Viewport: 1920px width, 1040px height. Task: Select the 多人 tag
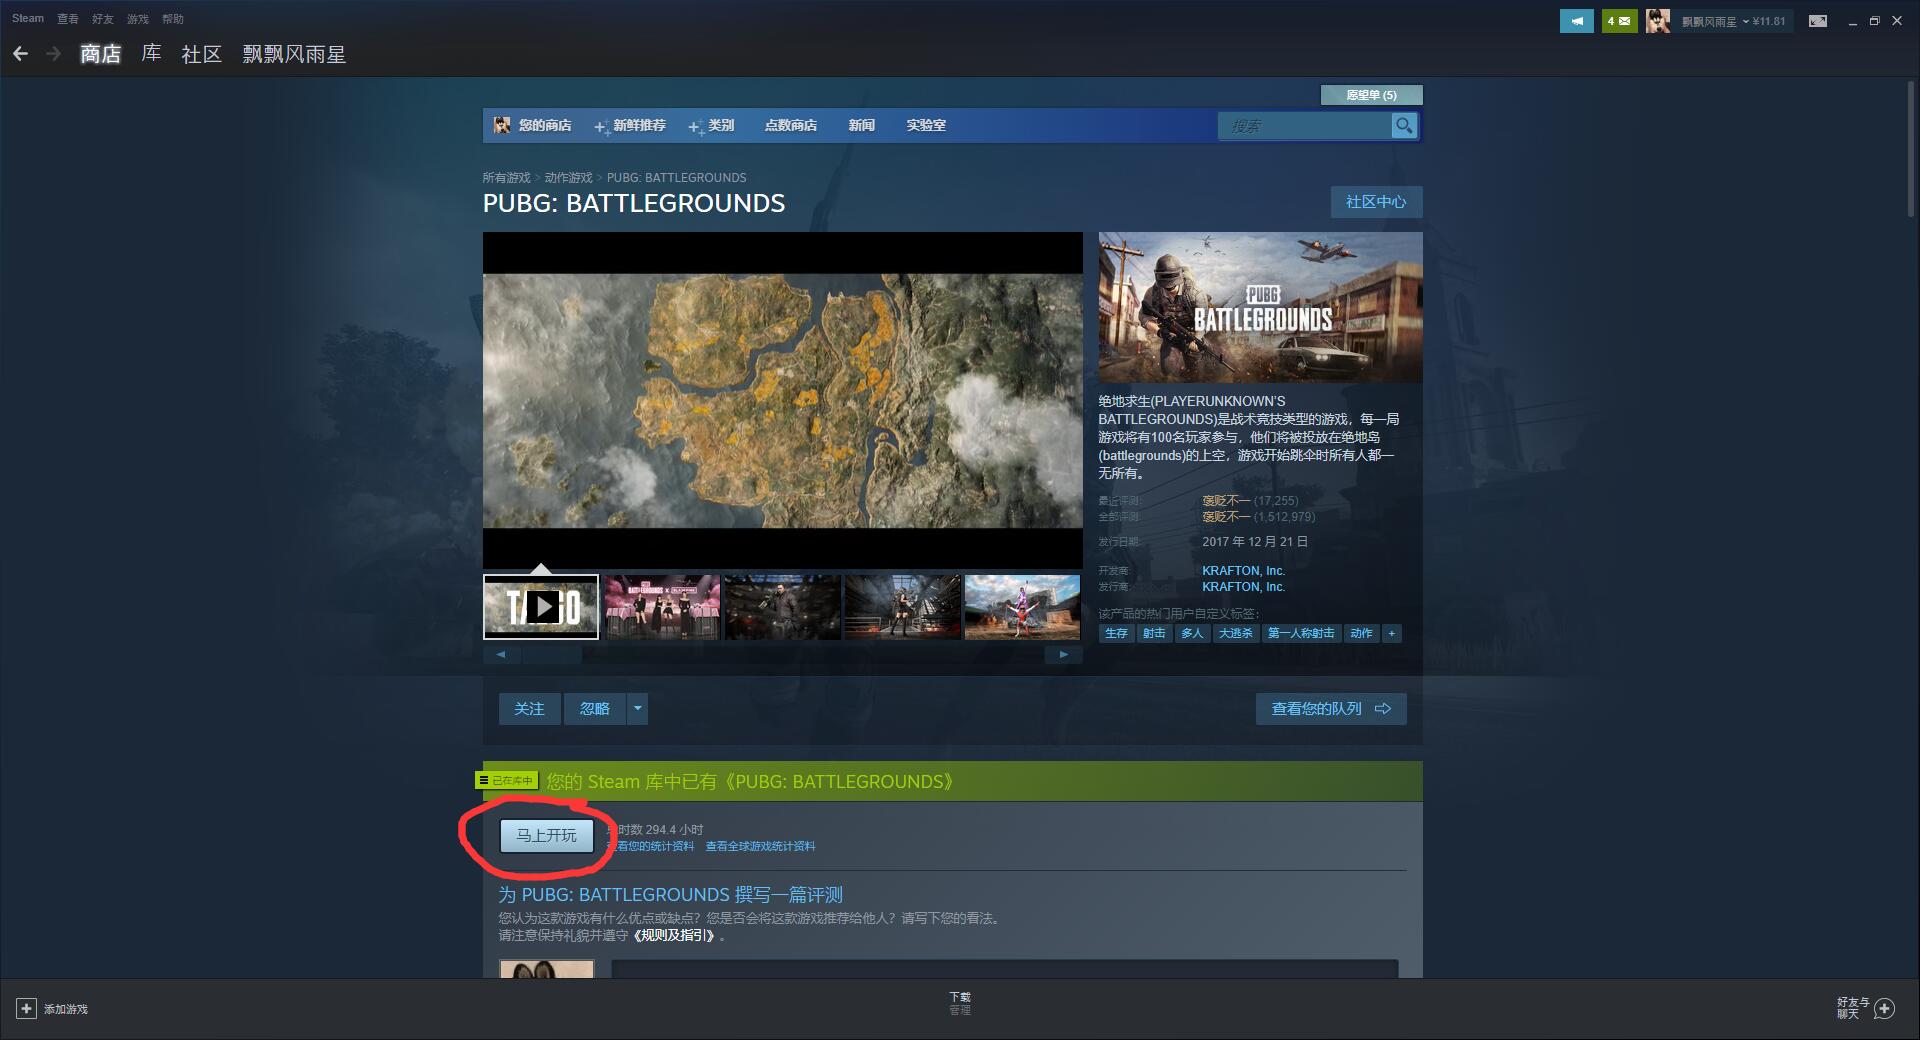pos(1192,633)
